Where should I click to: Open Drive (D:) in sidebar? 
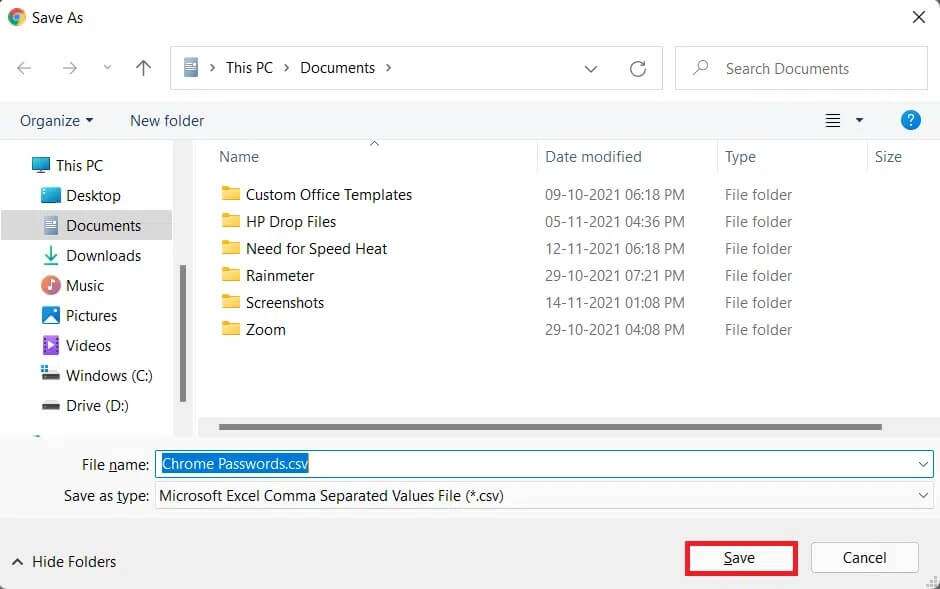point(97,406)
